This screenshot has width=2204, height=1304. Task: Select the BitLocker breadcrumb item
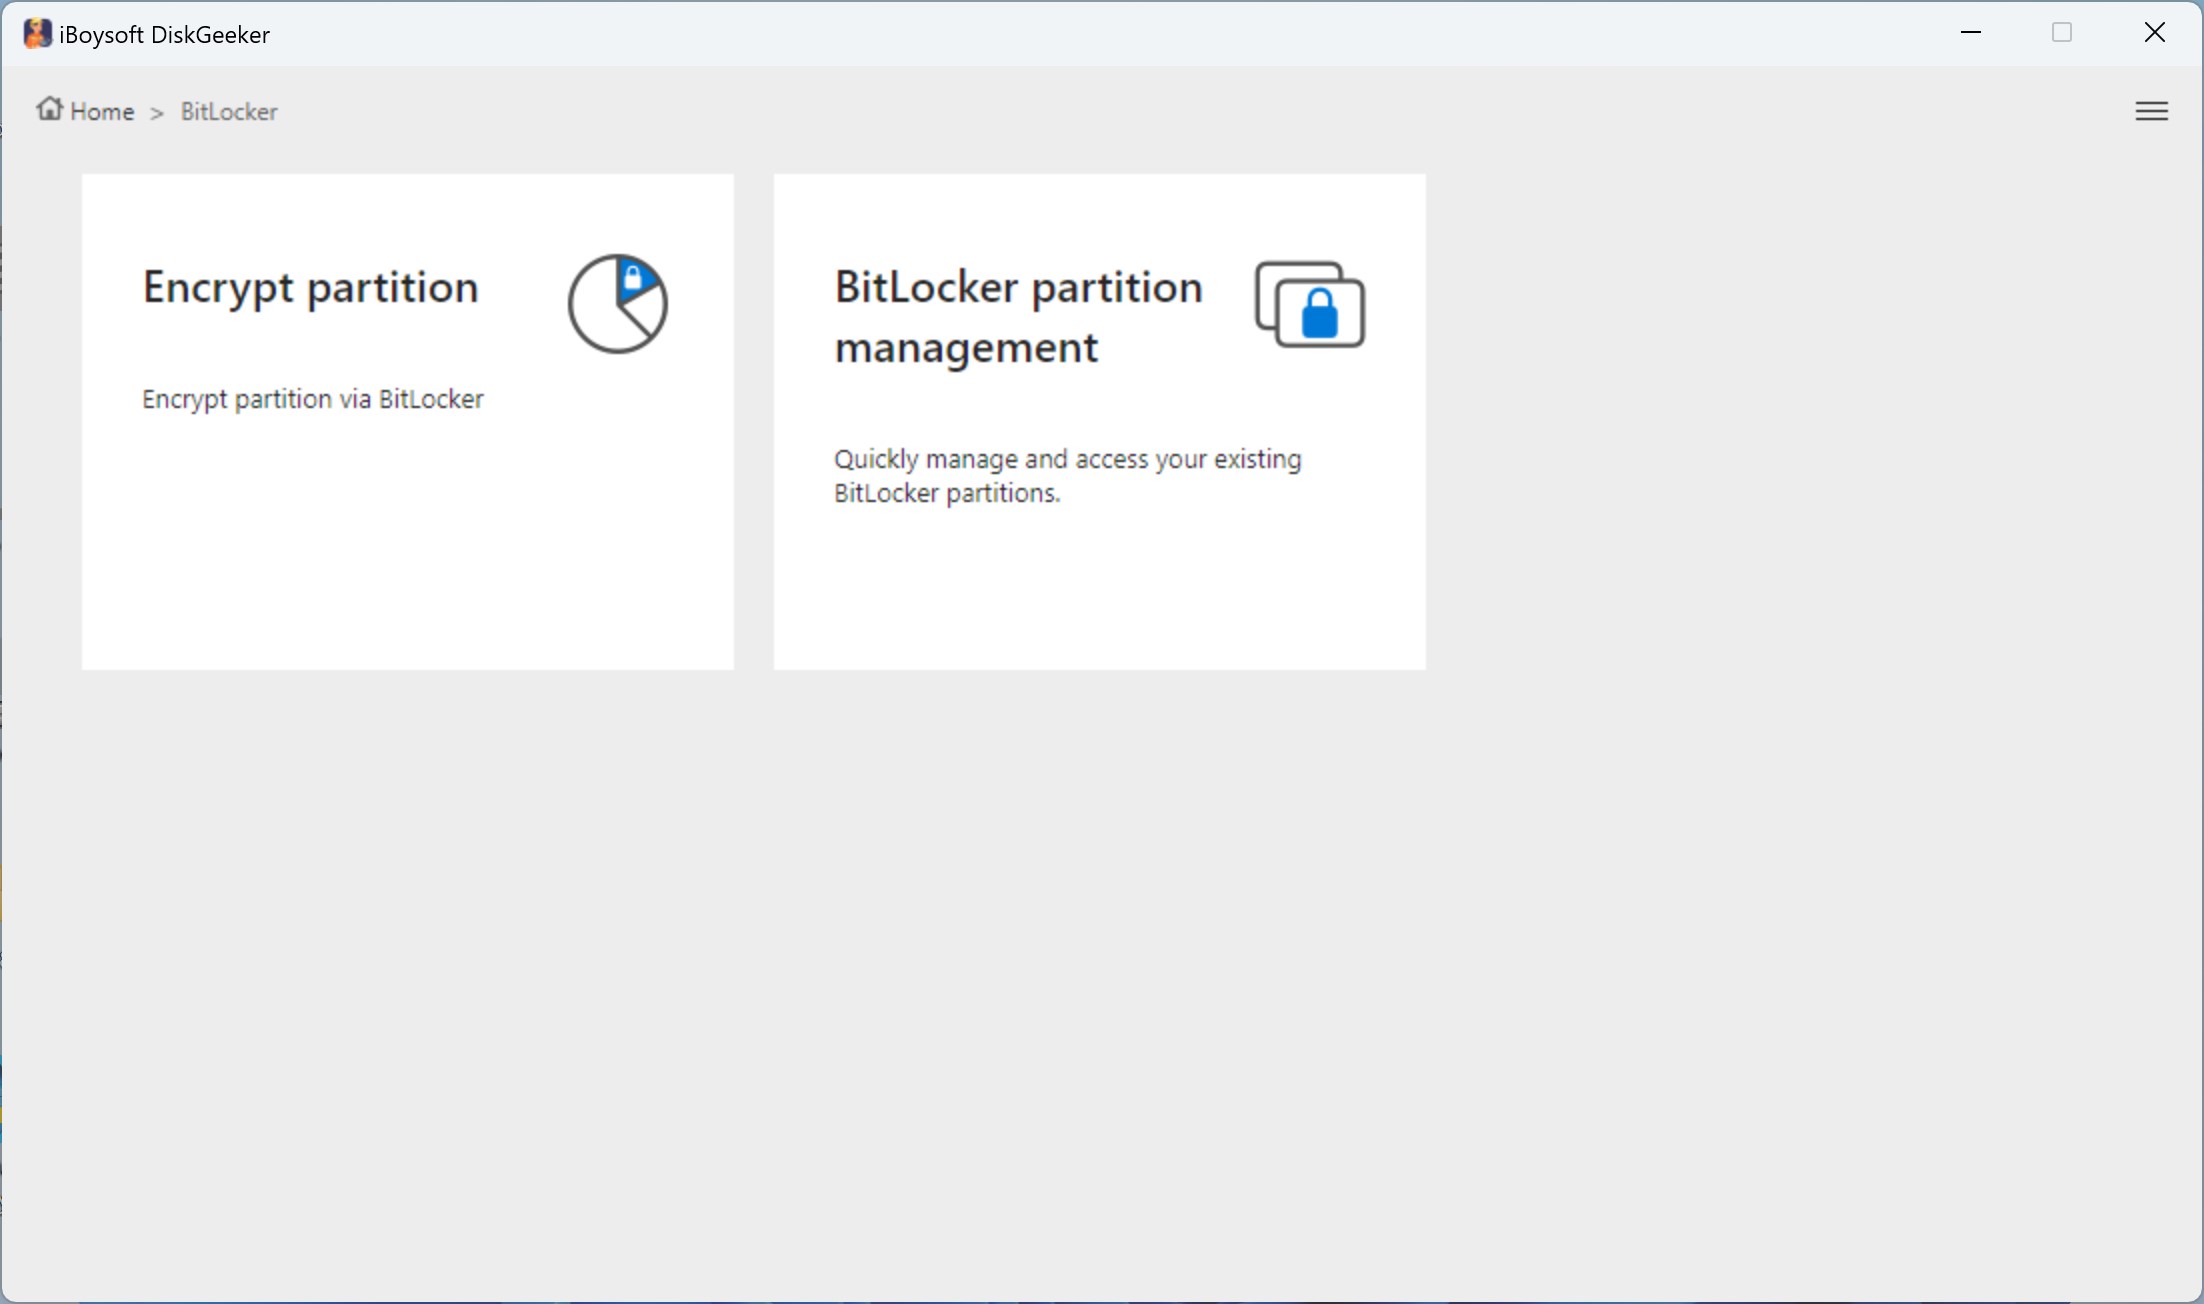click(229, 111)
